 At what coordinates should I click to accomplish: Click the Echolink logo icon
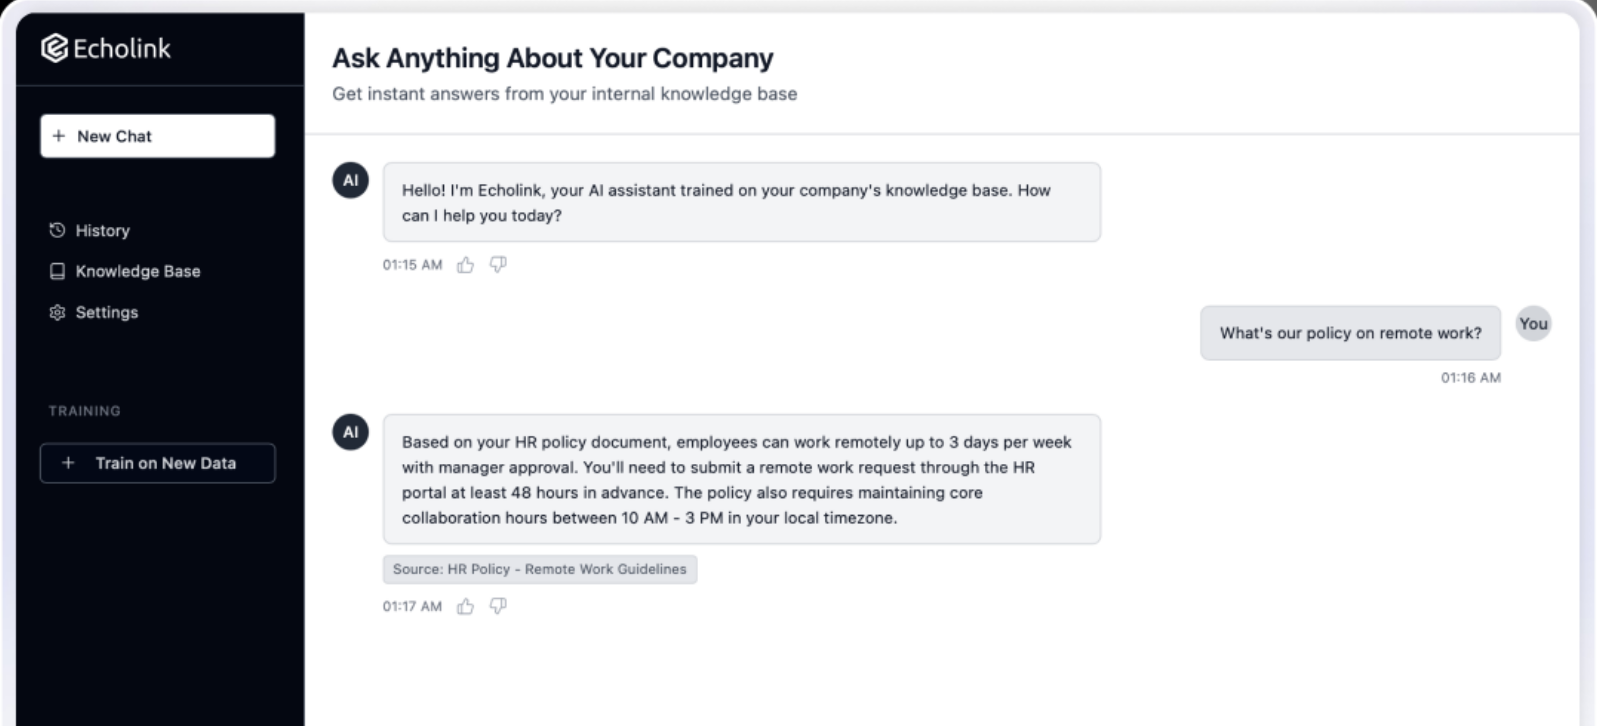pyautogui.click(x=54, y=48)
